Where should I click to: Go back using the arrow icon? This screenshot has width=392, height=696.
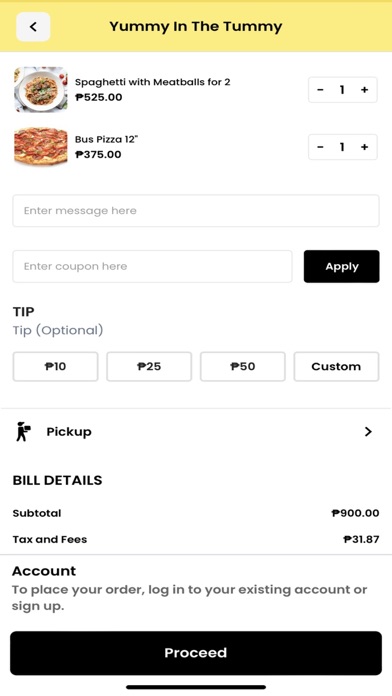tap(33, 27)
